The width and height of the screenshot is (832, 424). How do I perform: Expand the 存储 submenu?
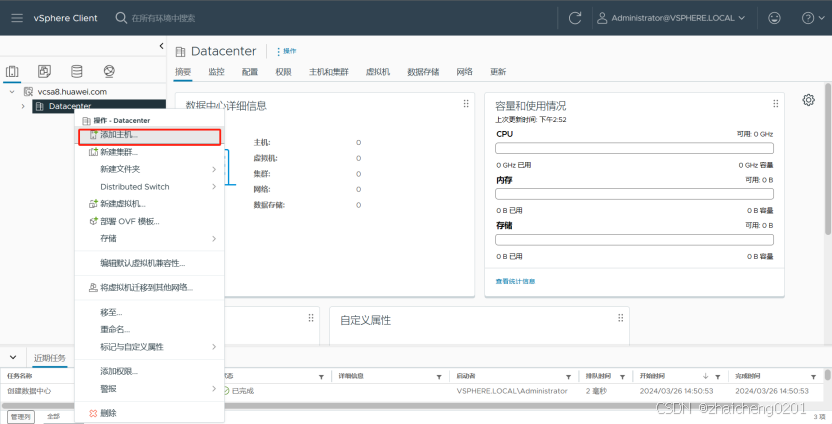(150, 238)
